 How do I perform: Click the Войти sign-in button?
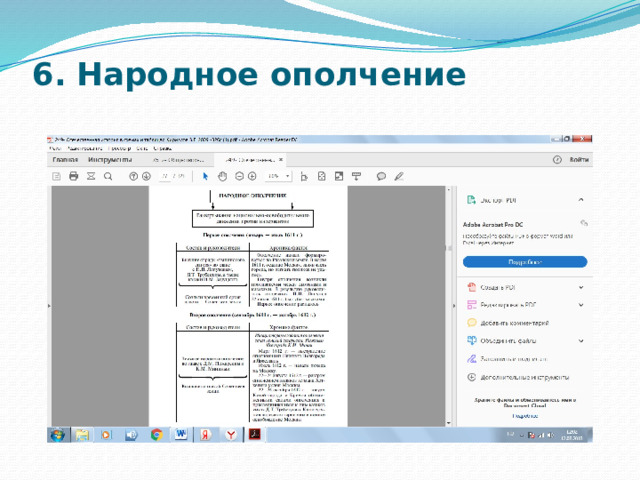(x=579, y=160)
